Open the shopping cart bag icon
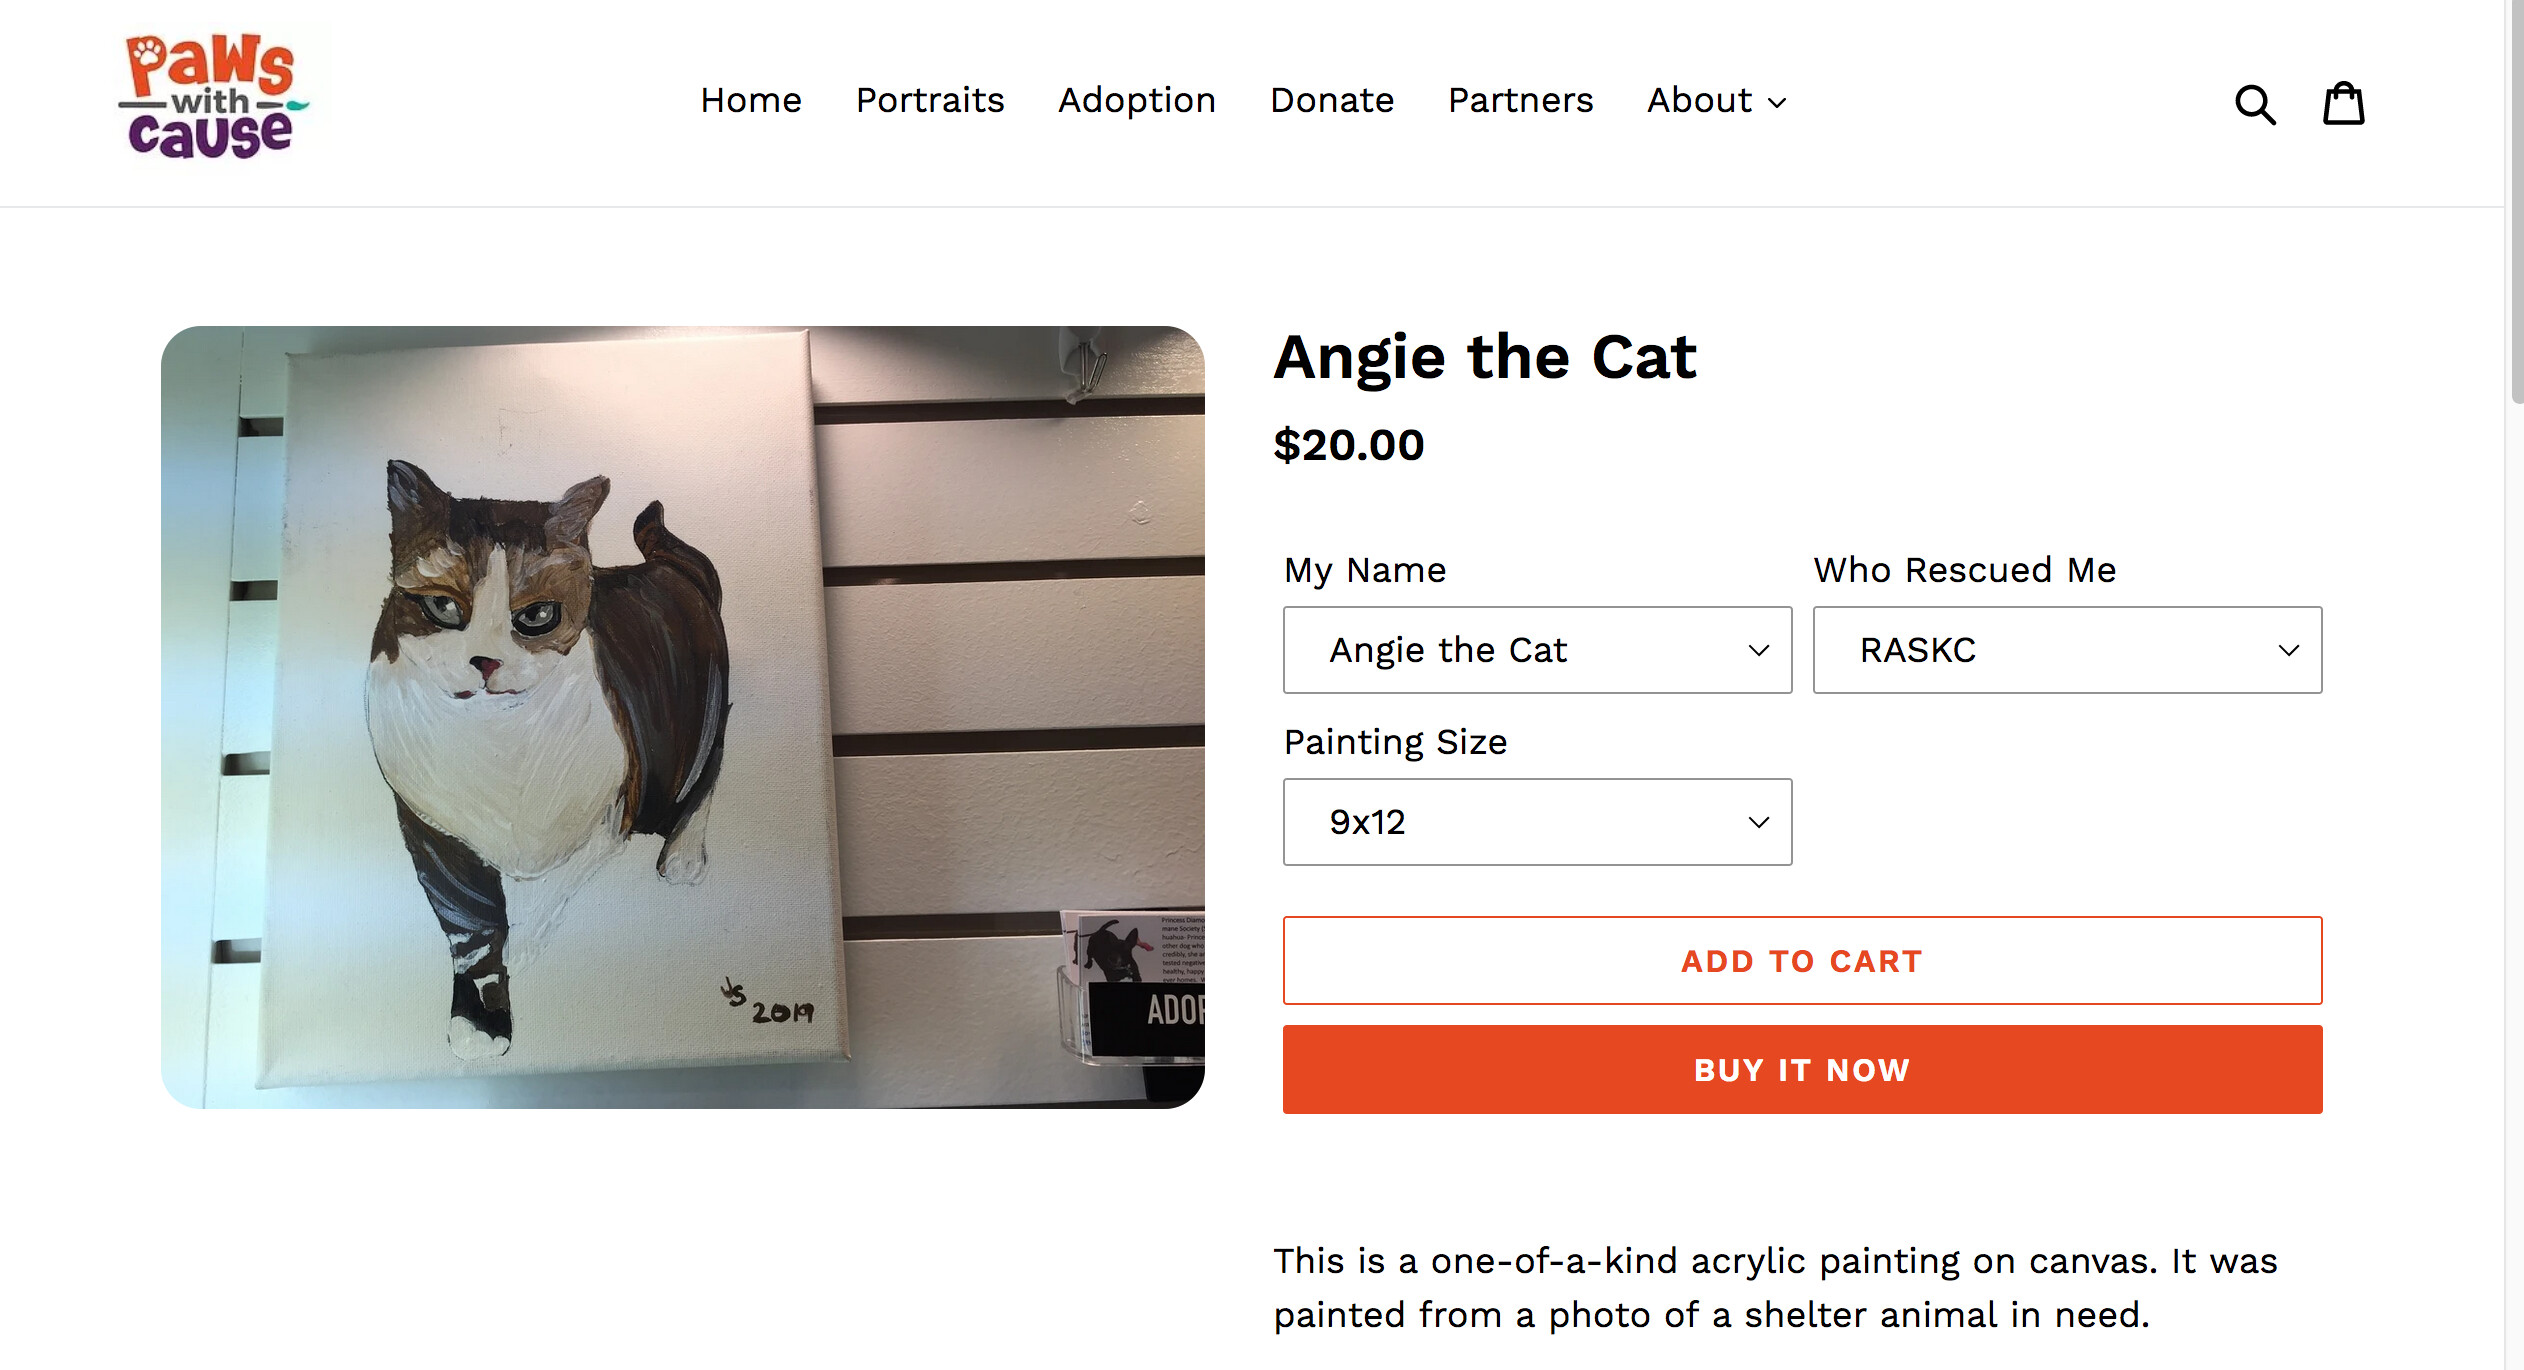 coord(2343,103)
